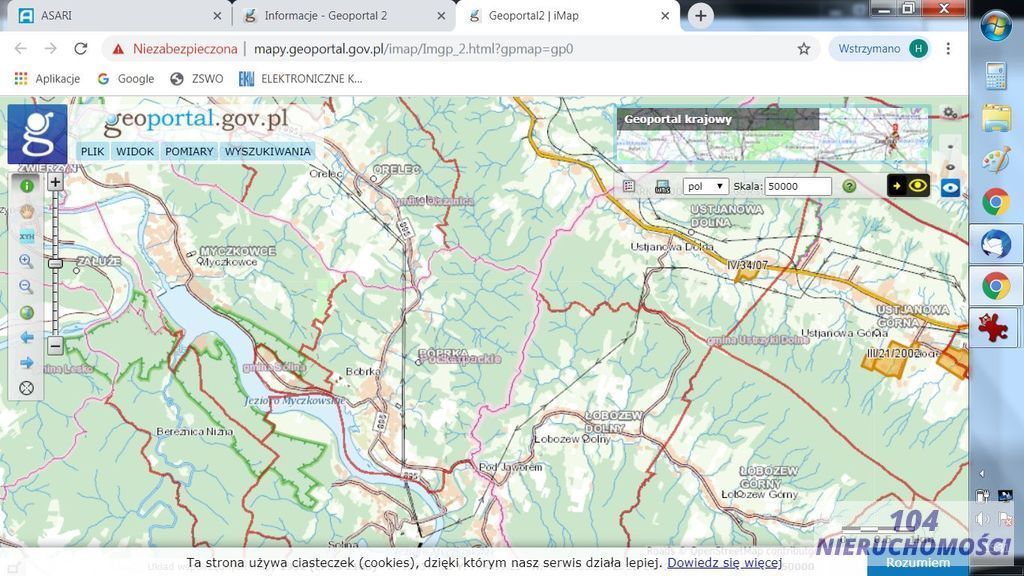
Task: Open the map settings gears icon
Action: click(x=950, y=113)
